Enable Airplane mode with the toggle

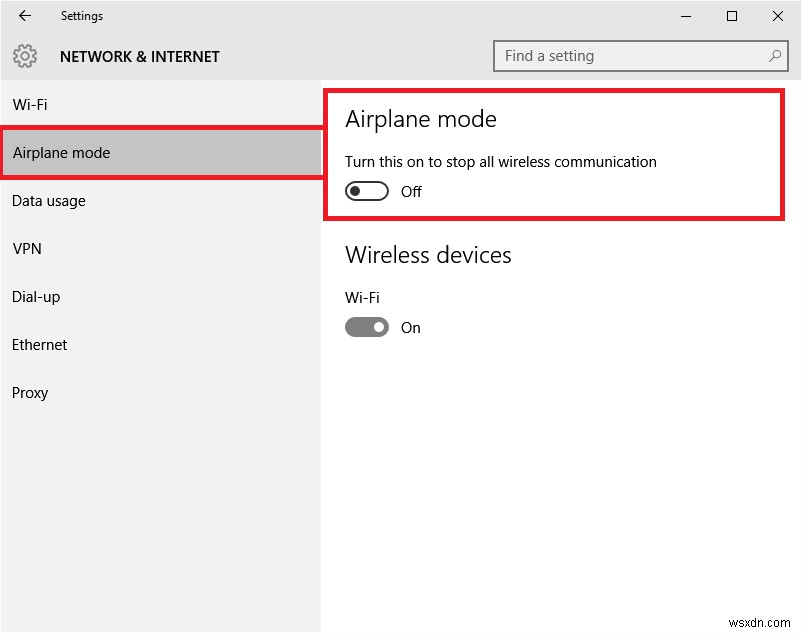click(x=367, y=190)
